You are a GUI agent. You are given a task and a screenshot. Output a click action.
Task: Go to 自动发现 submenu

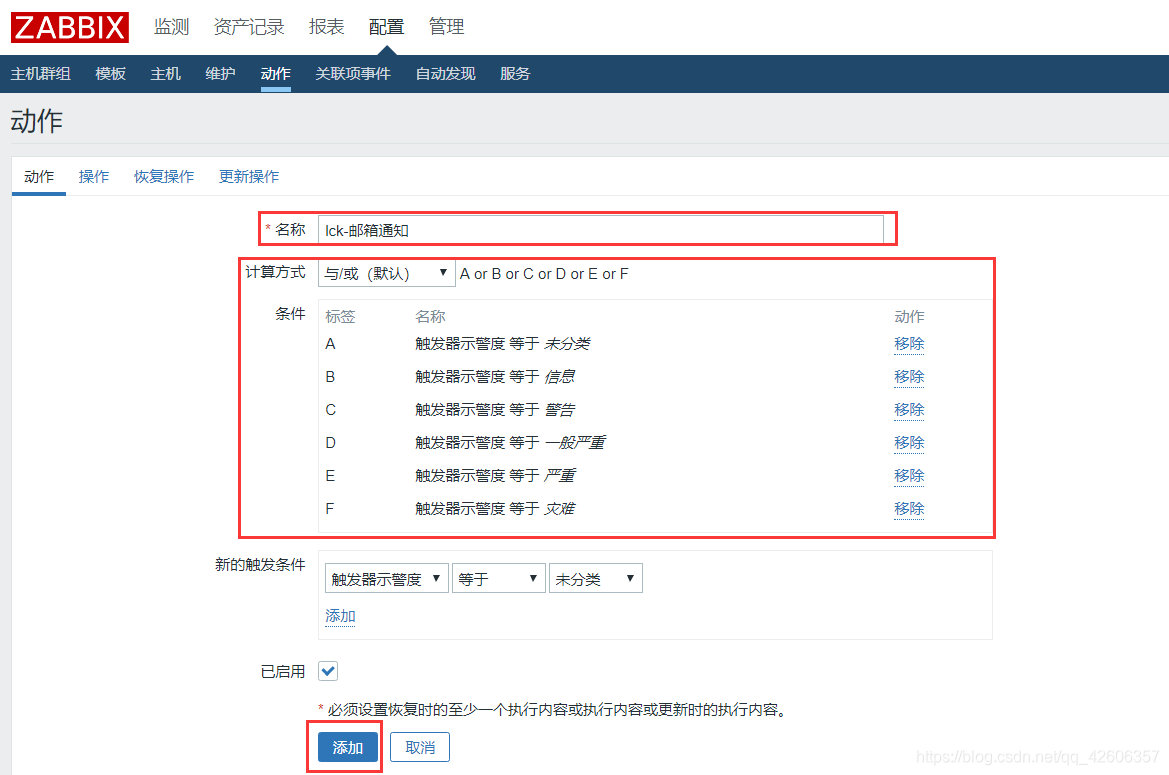click(x=445, y=74)
